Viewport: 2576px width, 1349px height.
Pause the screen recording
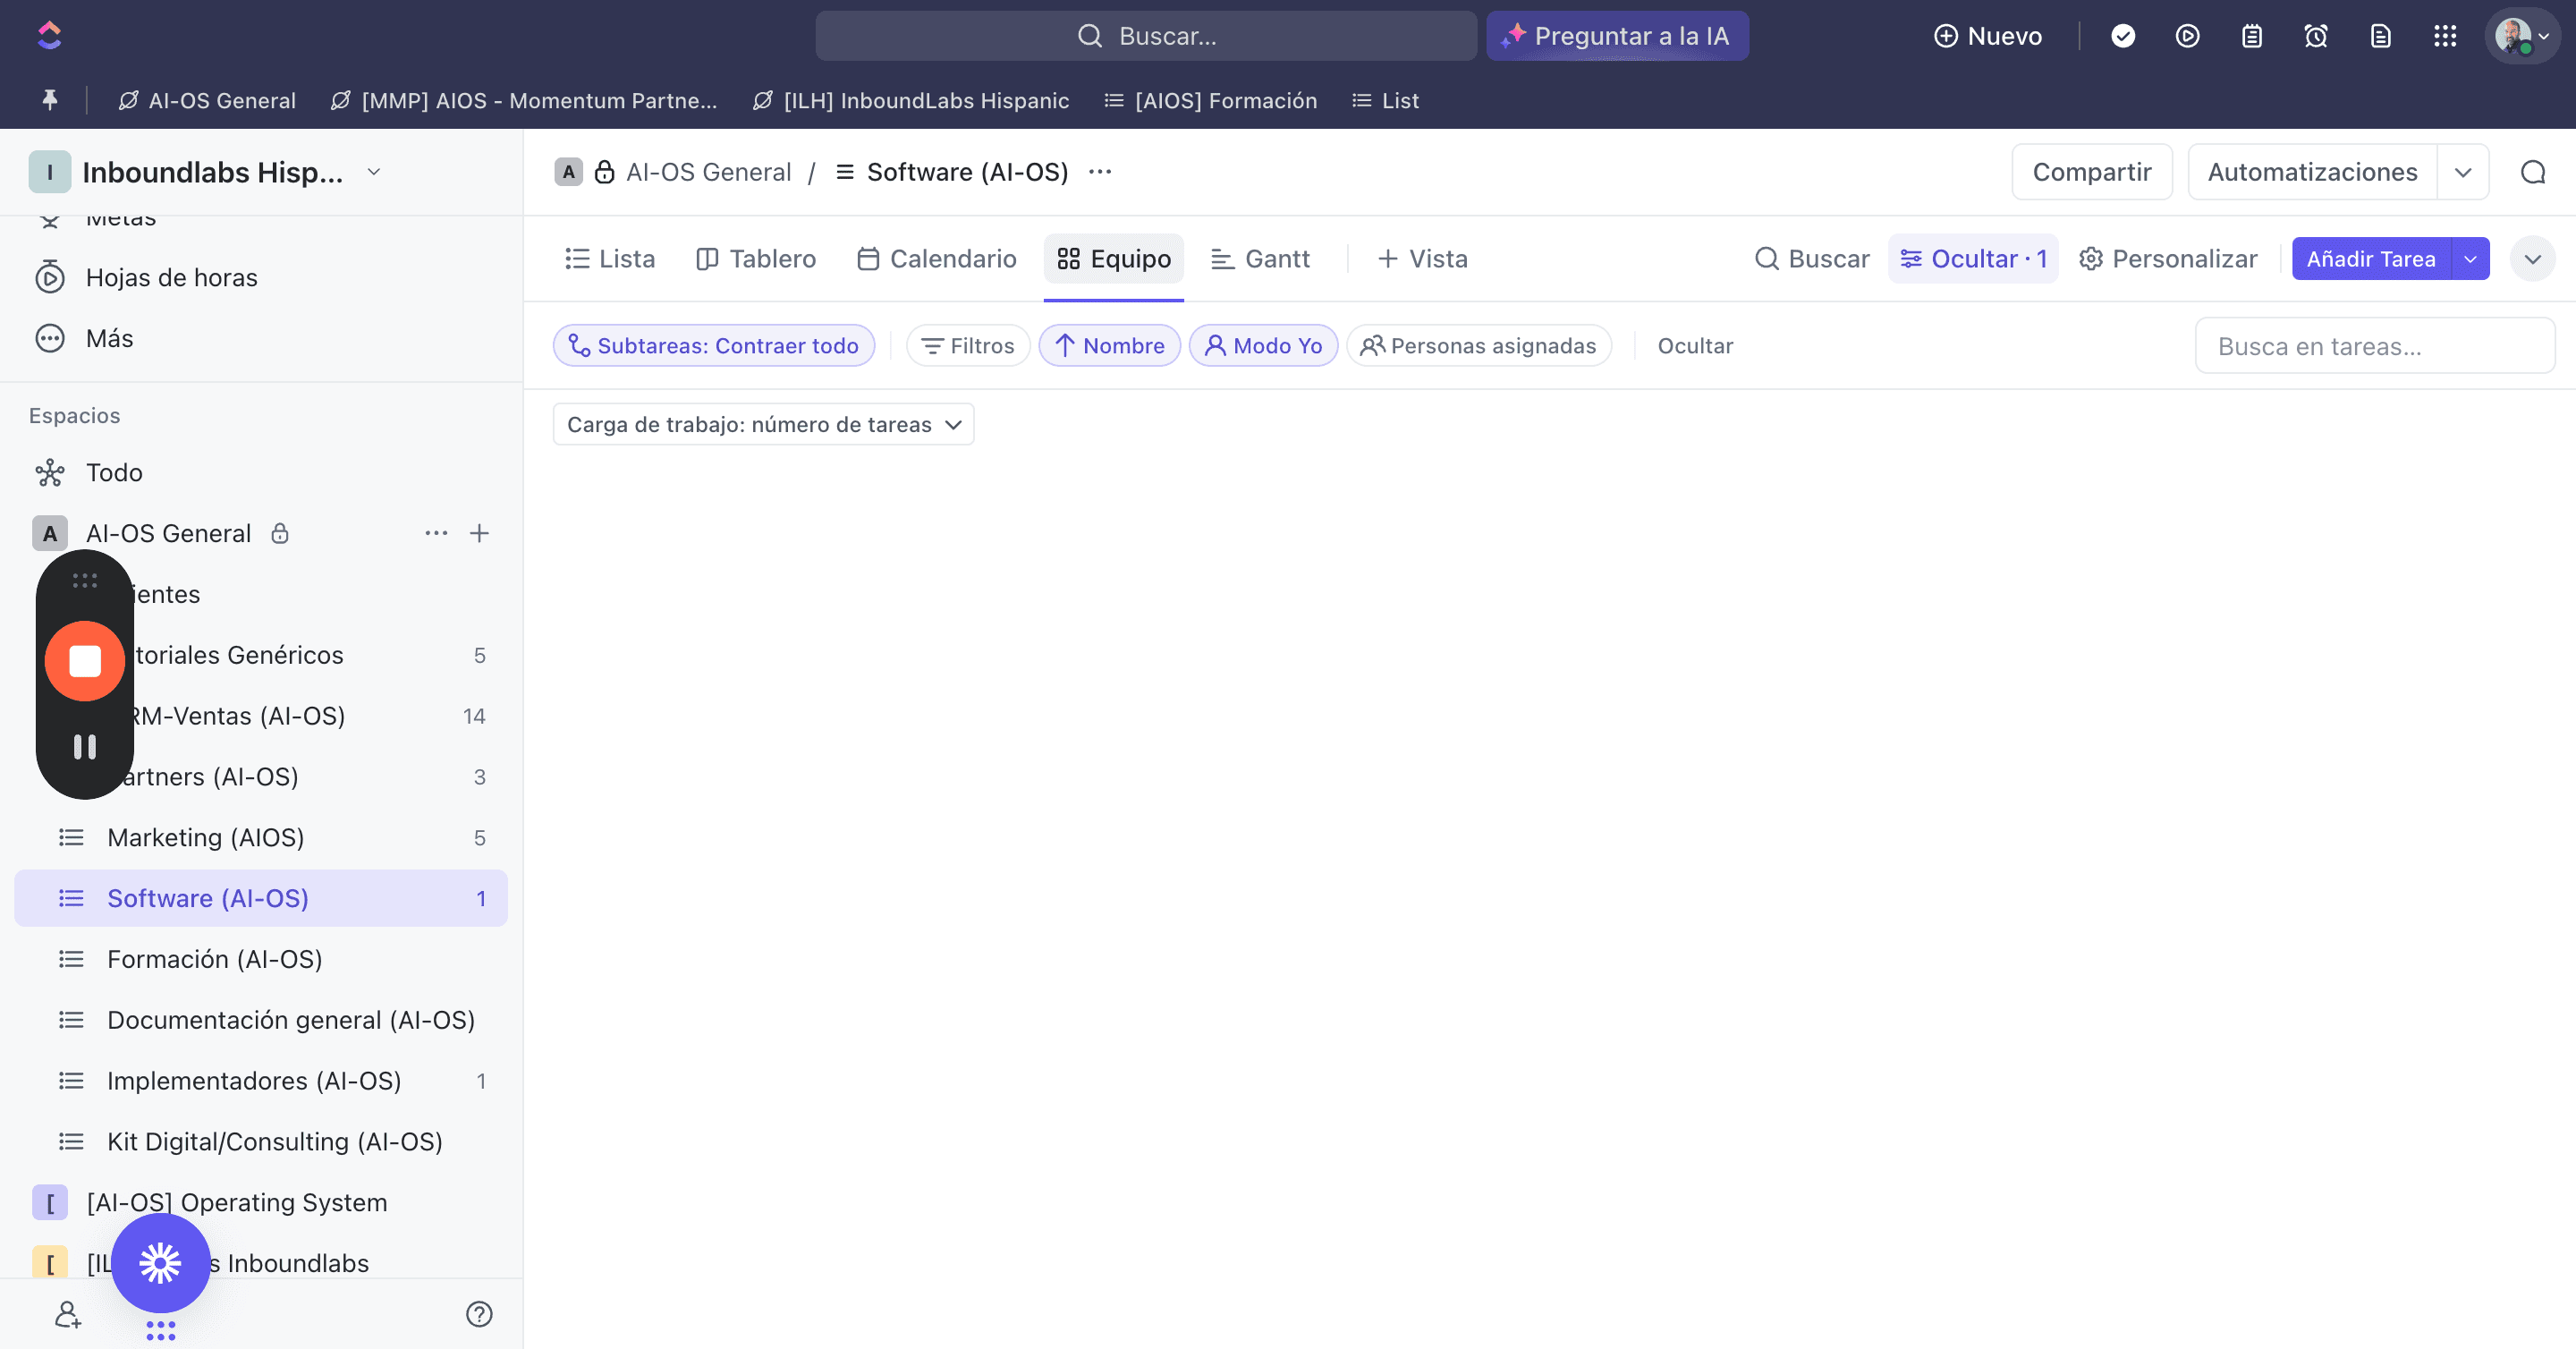[x=85, y=747]
